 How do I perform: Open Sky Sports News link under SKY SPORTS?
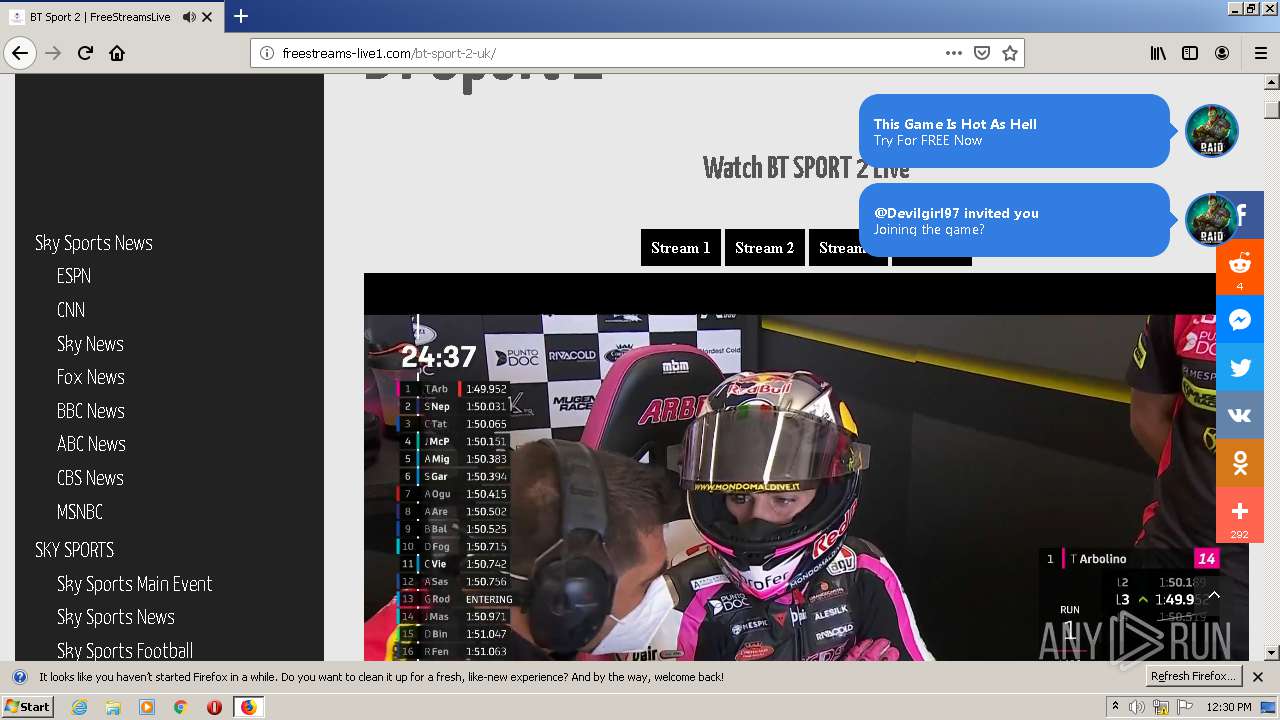pos(116,617)
